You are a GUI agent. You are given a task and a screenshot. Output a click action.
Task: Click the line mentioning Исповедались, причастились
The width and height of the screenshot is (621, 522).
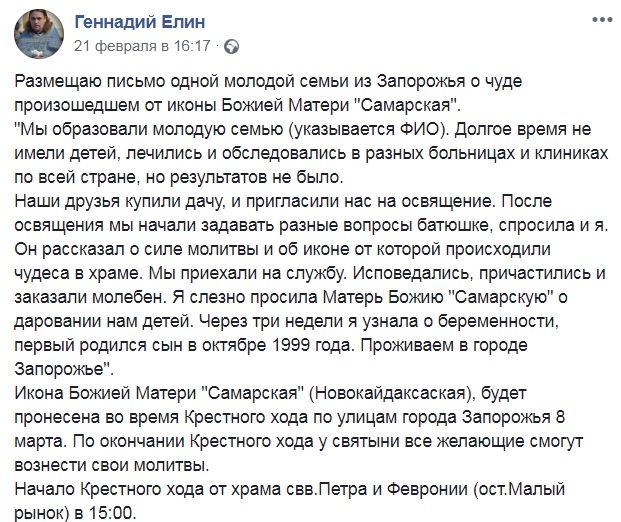pyautogui.click(x=310, y=273)
